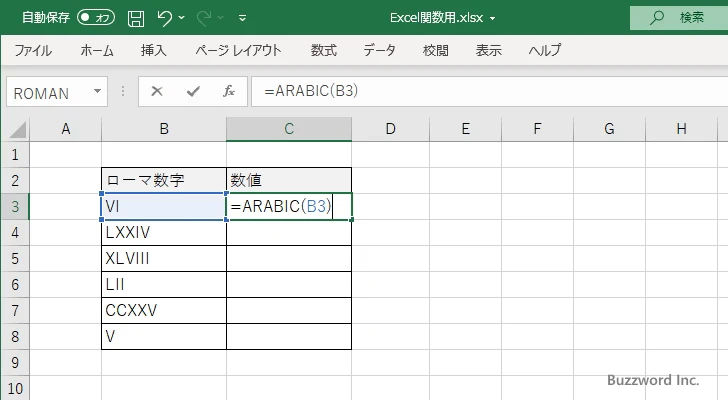Click cell containing LII

(x=164, y=284)
